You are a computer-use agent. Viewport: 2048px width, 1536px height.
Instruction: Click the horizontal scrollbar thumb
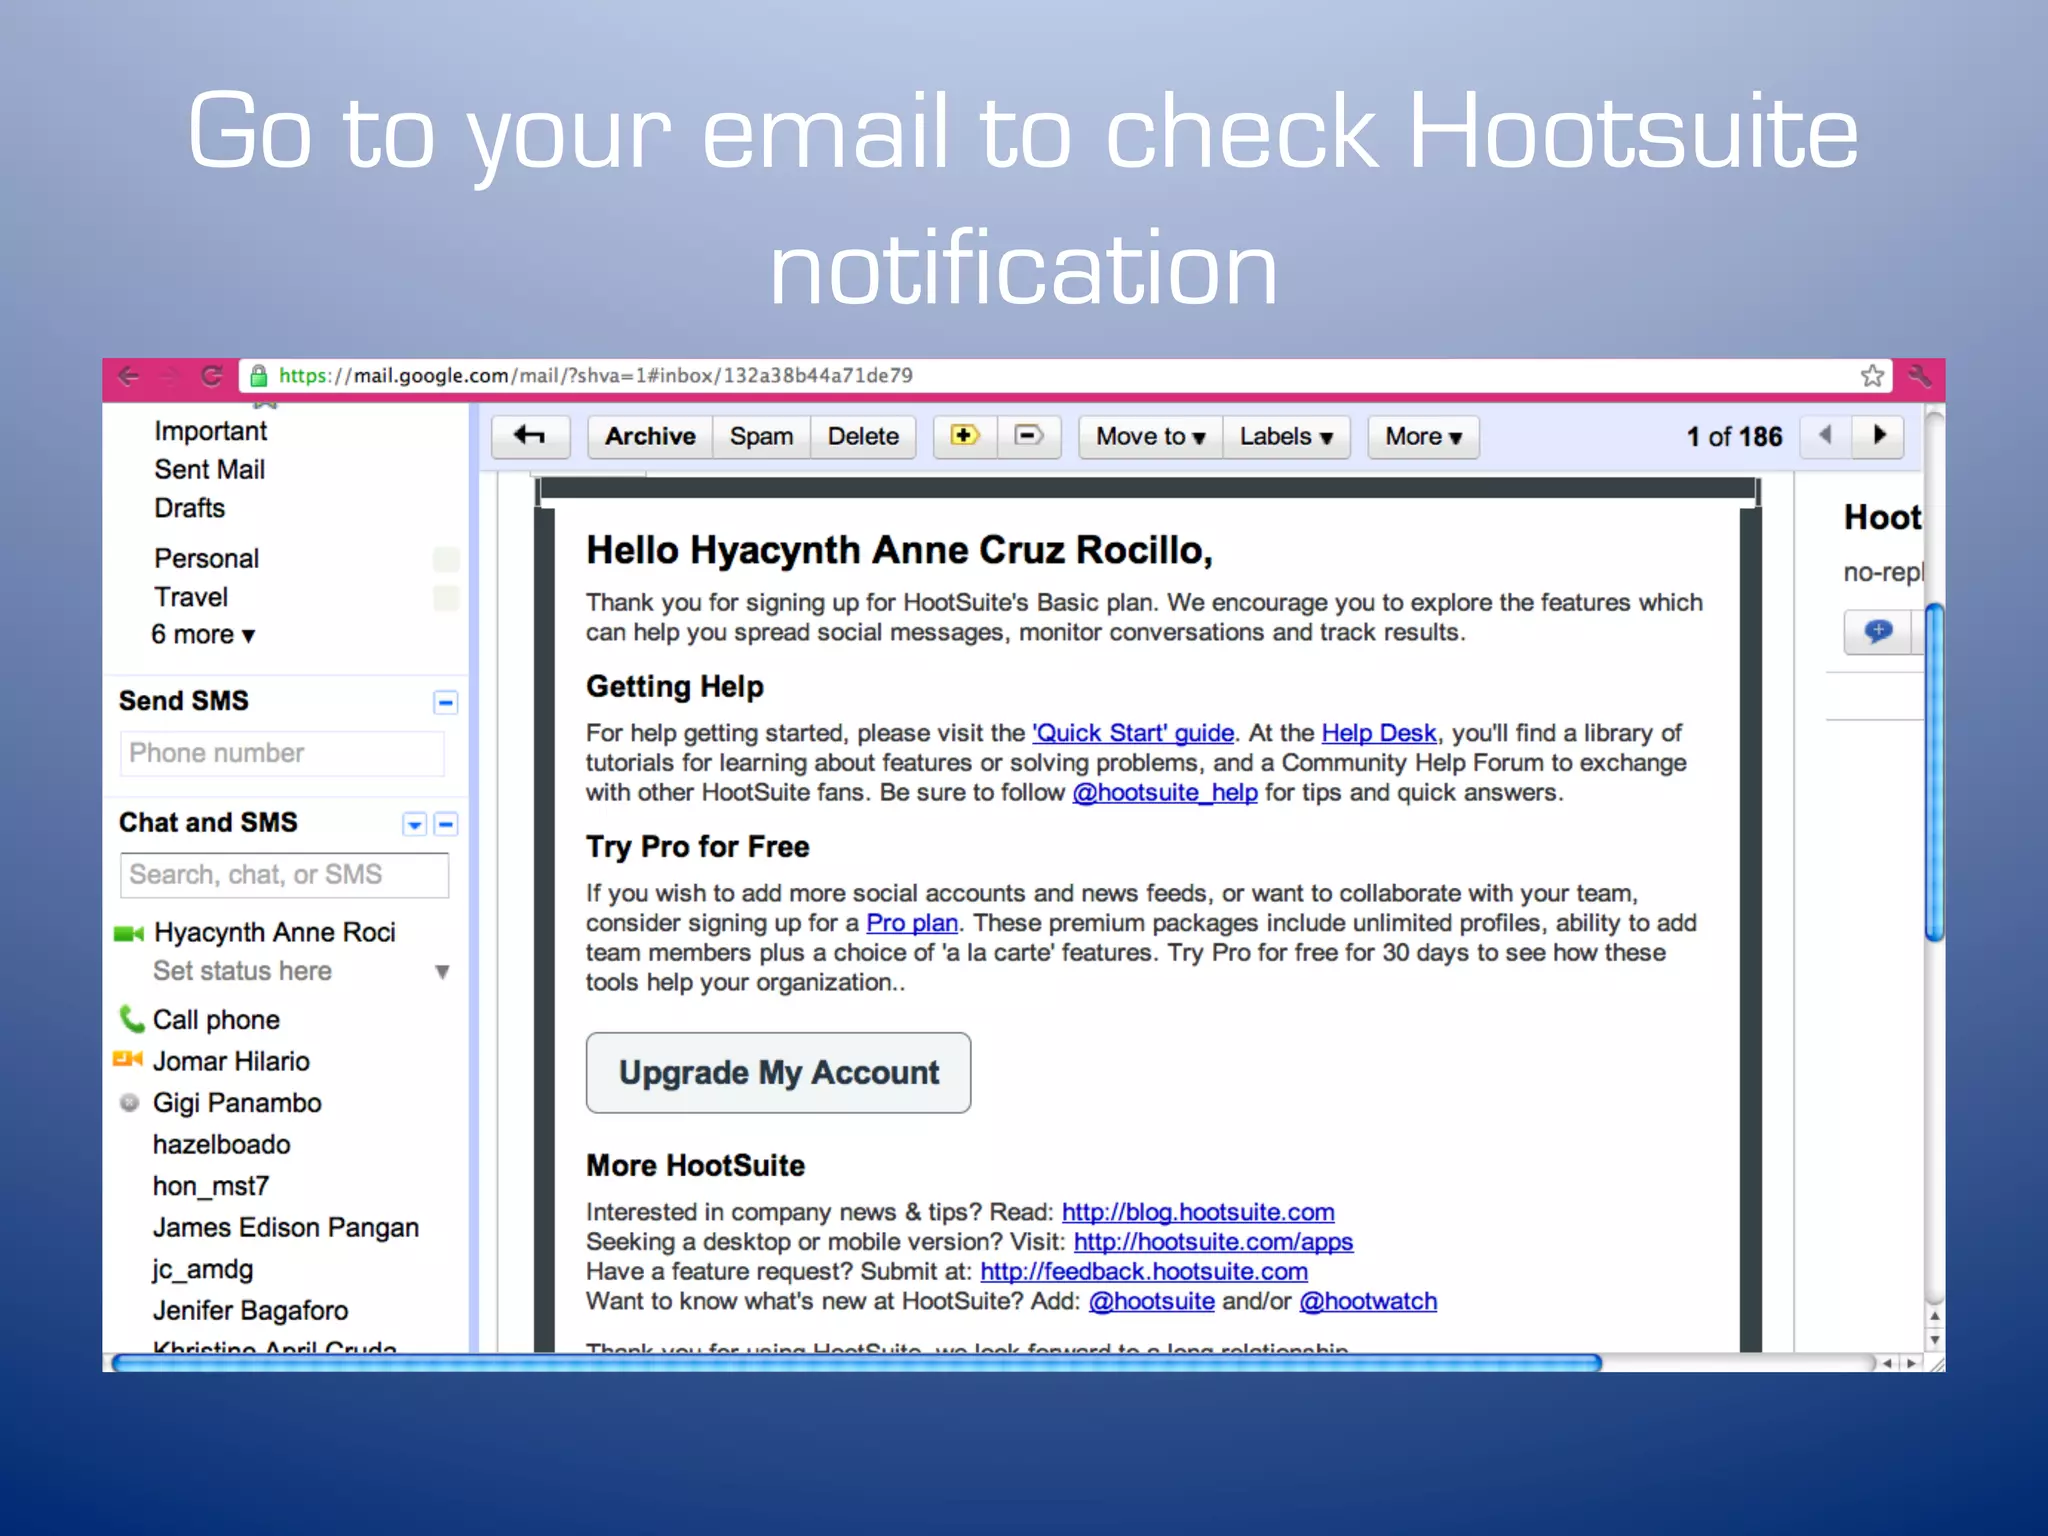(857, 1362)
